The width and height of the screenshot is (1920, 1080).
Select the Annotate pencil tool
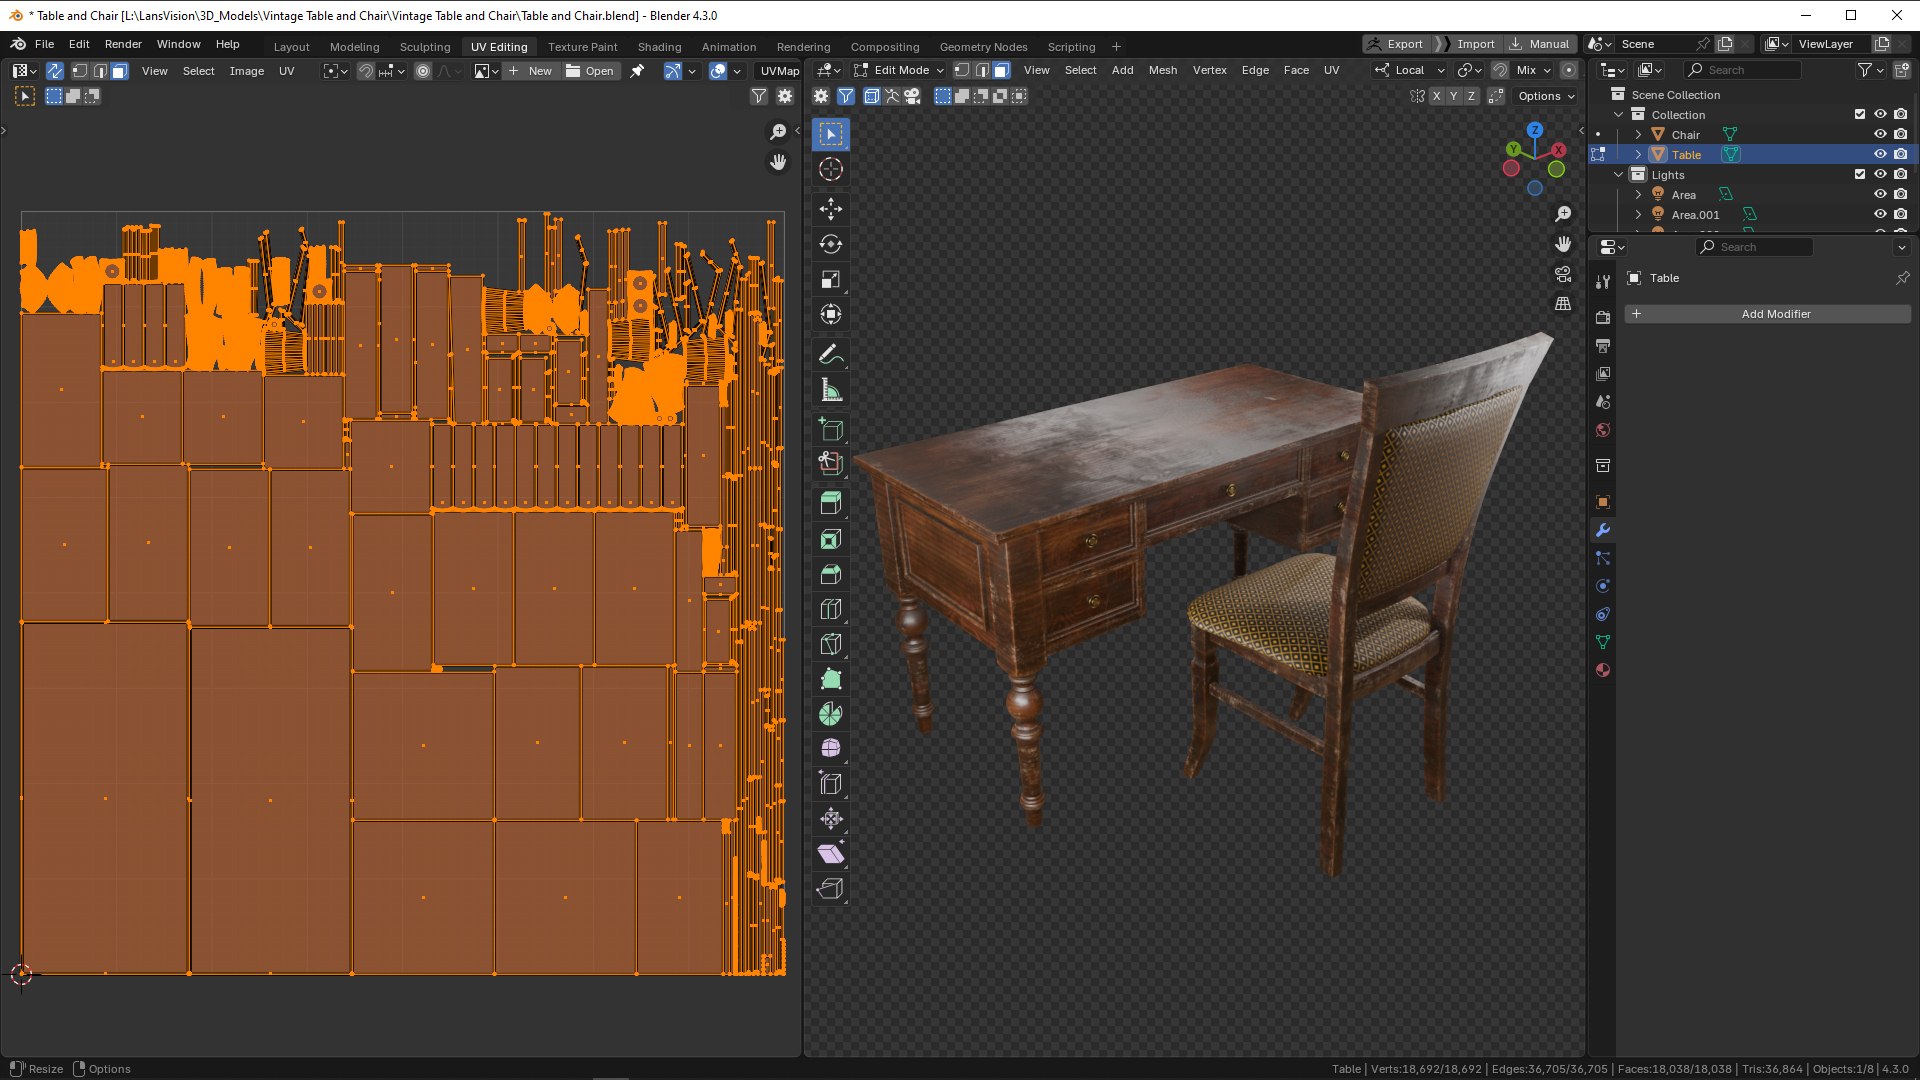(830, 355)
